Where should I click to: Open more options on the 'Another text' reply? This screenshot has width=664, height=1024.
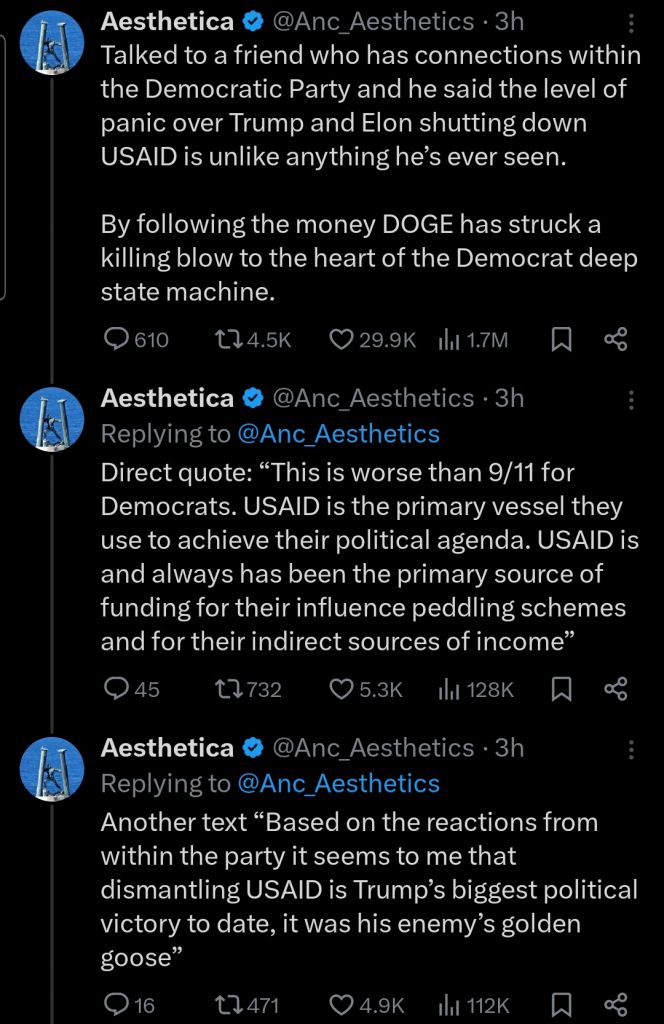(631, 750)
